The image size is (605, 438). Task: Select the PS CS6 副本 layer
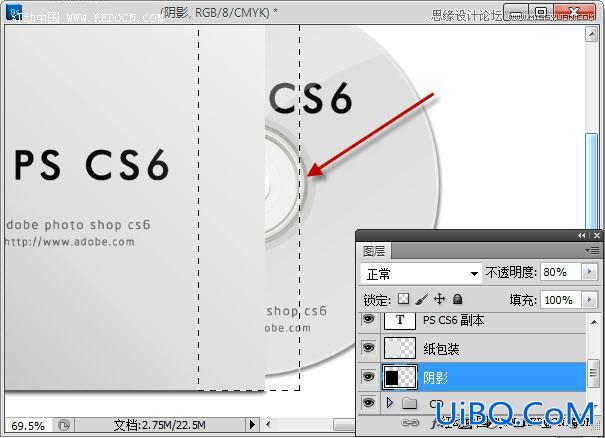tap(471, 320)
